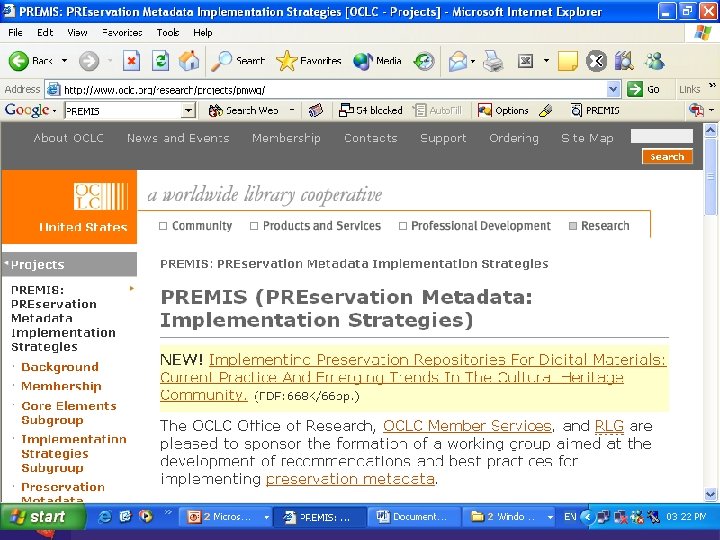Click the highlighter pen icon
Screen dimensions: 720x540
pyautogui.click(x=546, y=111)
